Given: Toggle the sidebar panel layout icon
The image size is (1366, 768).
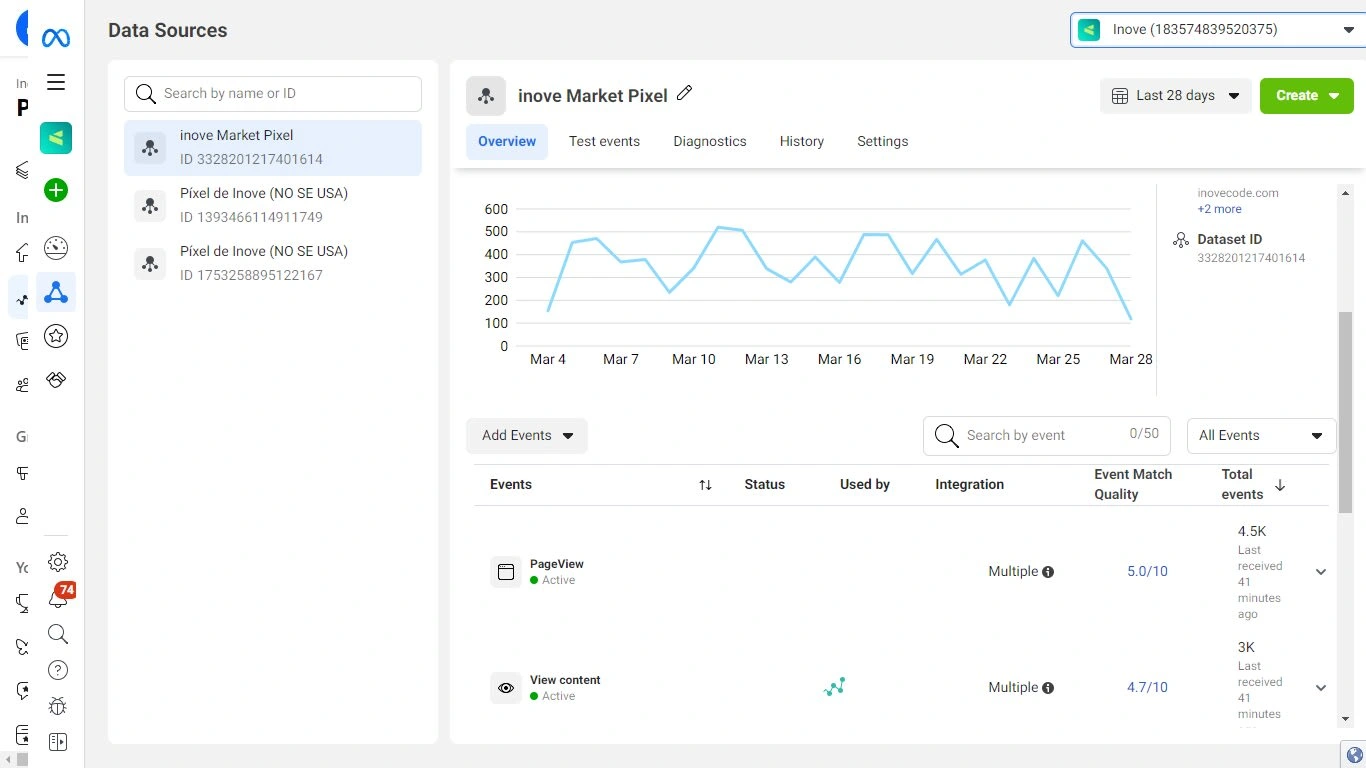Looking at the screenshot, I should tap(58, 742).
